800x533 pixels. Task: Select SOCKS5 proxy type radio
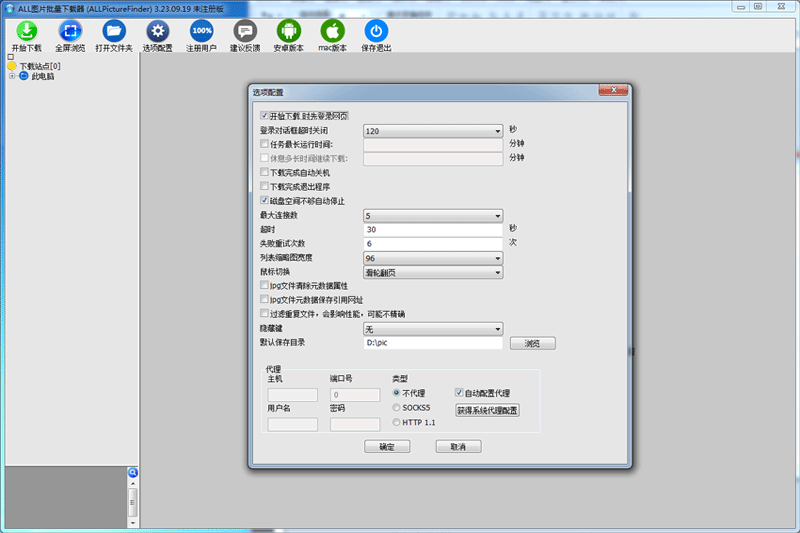(x=396, y=408)
